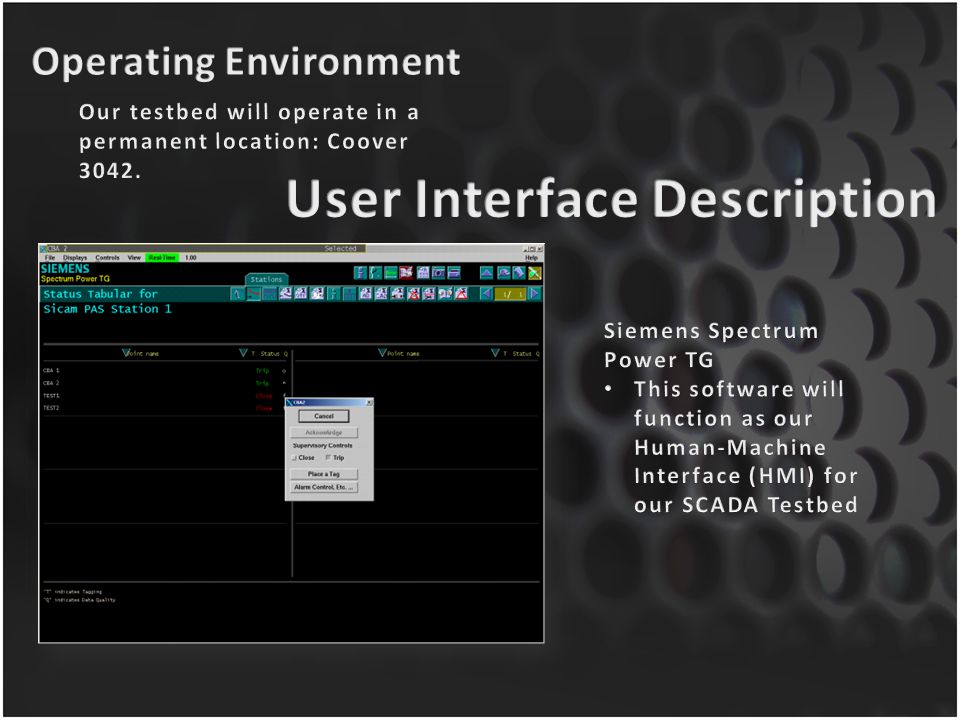Image resolution: width=960 pixels, height=720 pixels.
Task: Open the Controls menu
Action: pos(107,258)
